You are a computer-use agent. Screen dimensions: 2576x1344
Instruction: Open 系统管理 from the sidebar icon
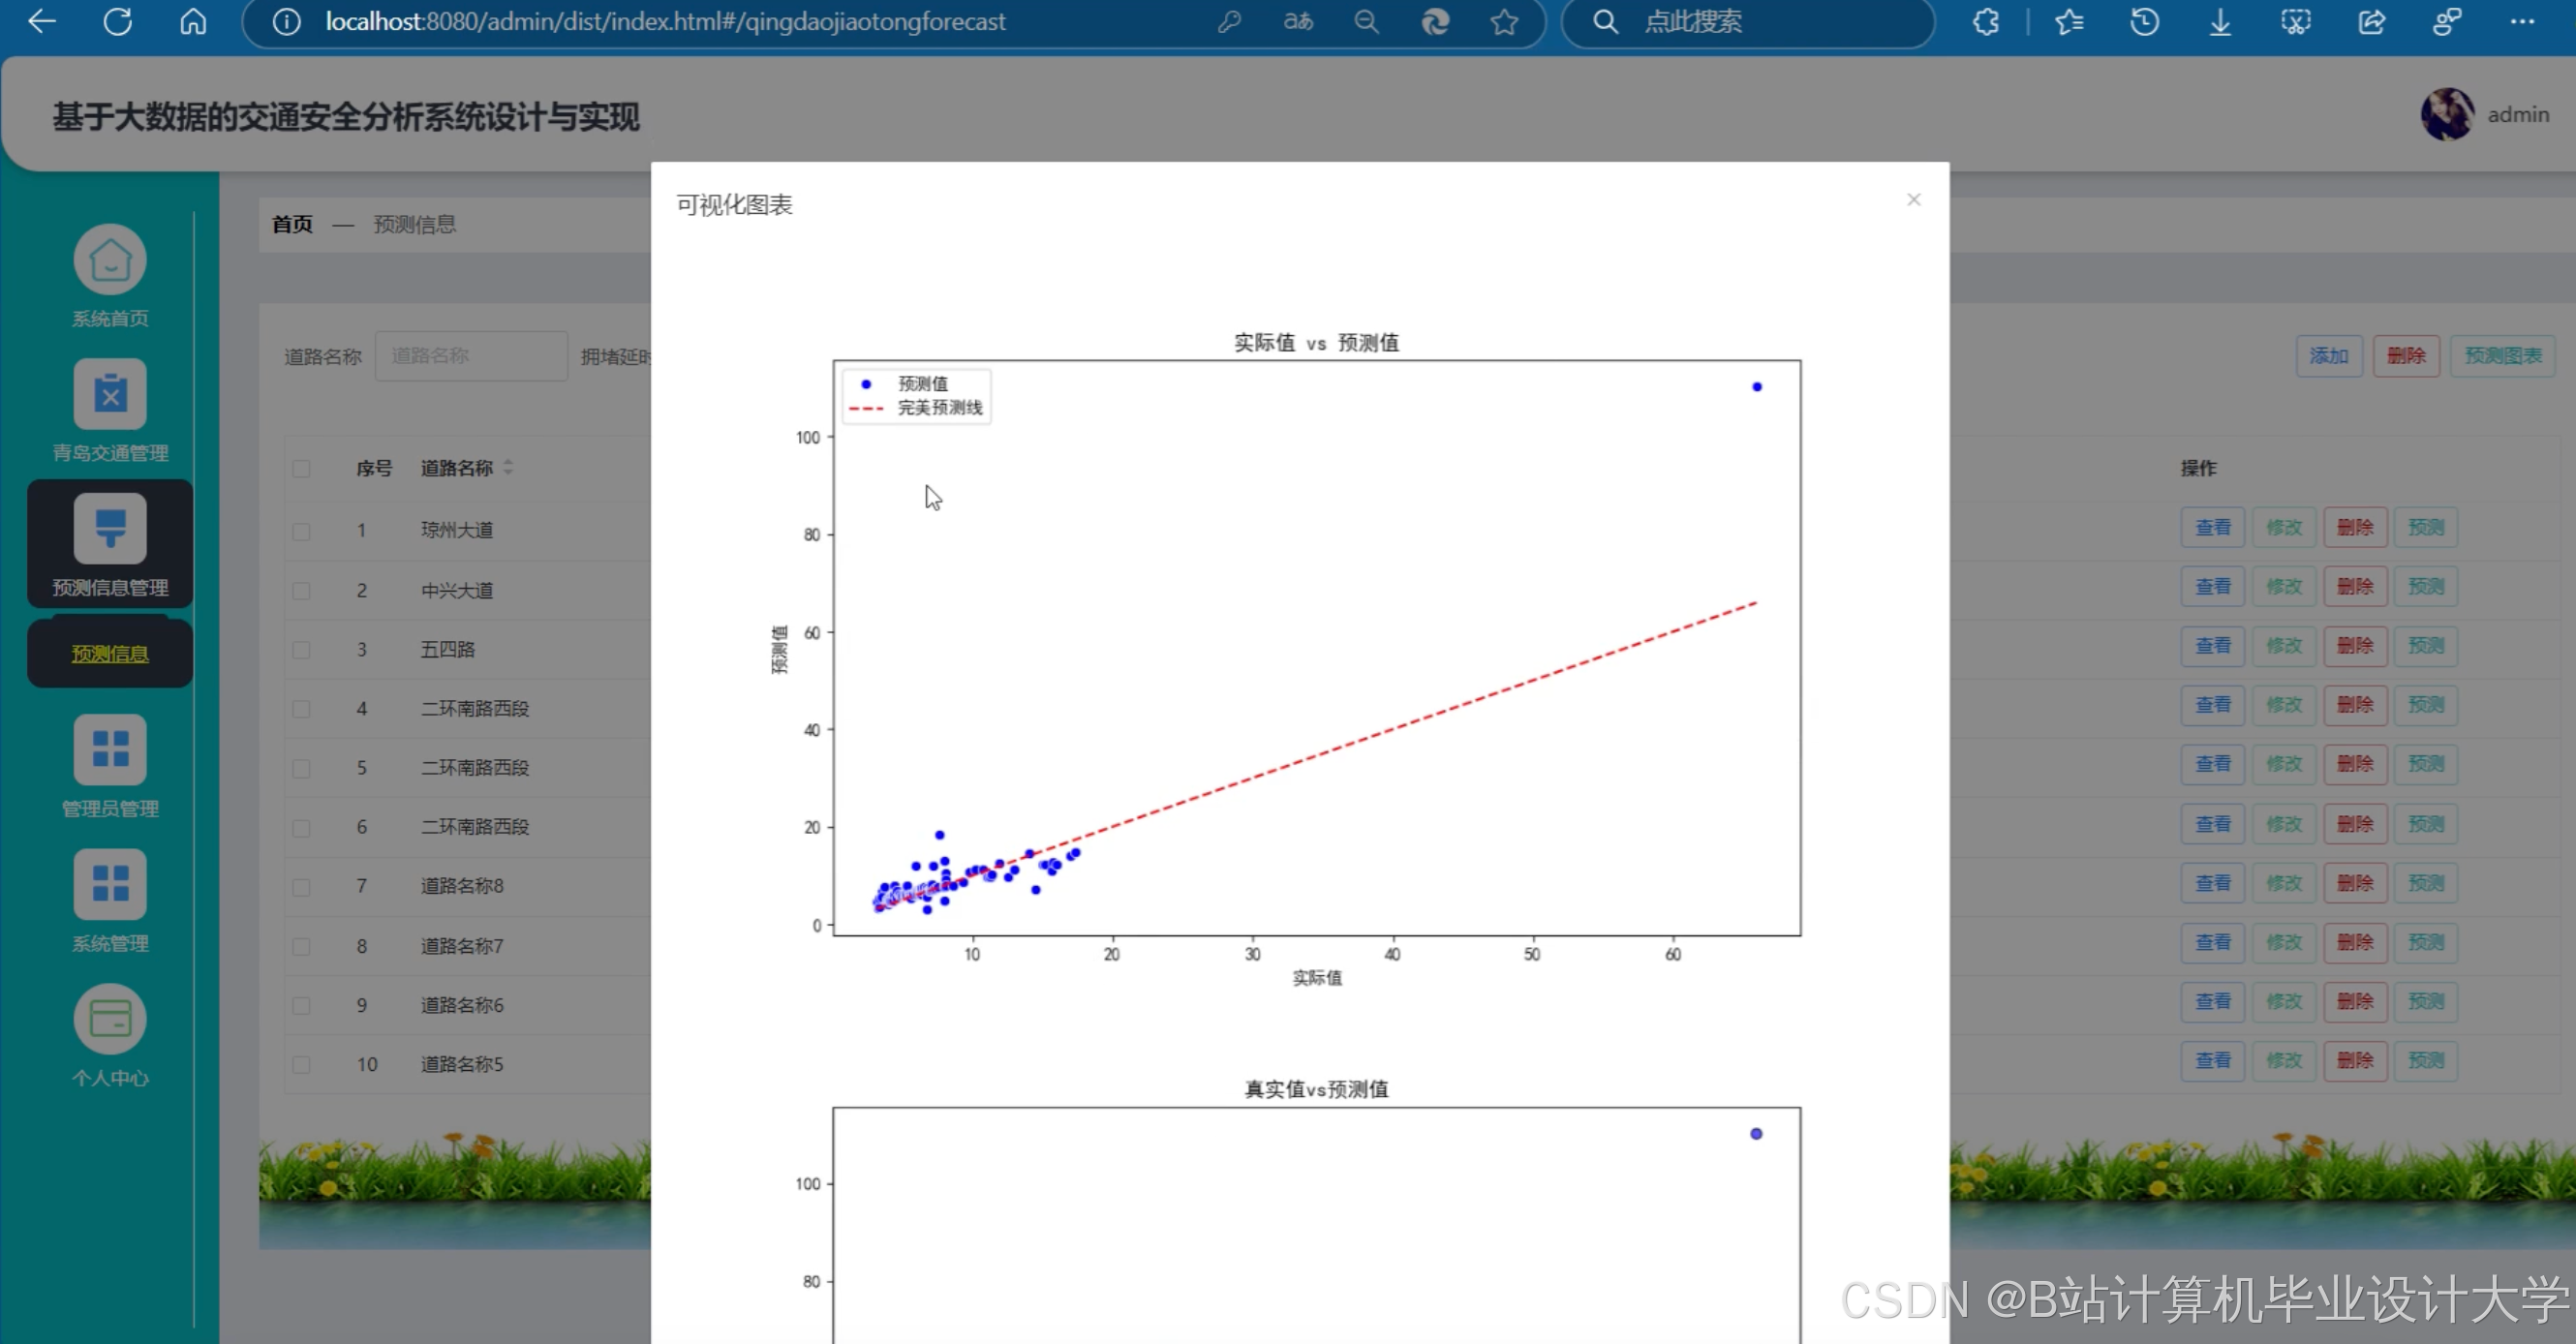click(x=109, y=884)
